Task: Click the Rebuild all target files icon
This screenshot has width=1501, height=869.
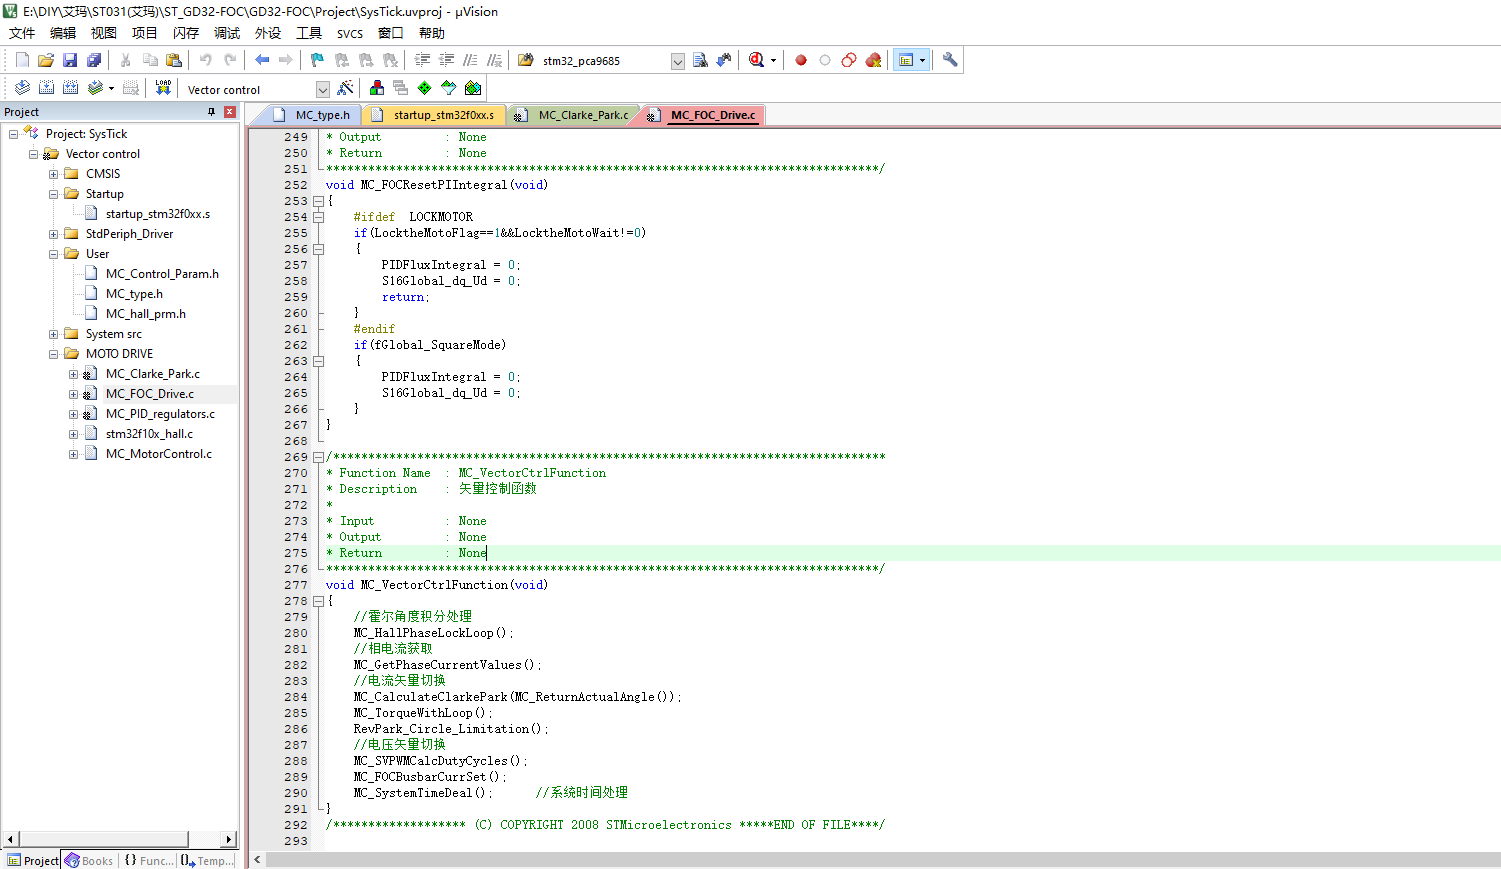Action: pyautogui.click(x=70, y=88)
